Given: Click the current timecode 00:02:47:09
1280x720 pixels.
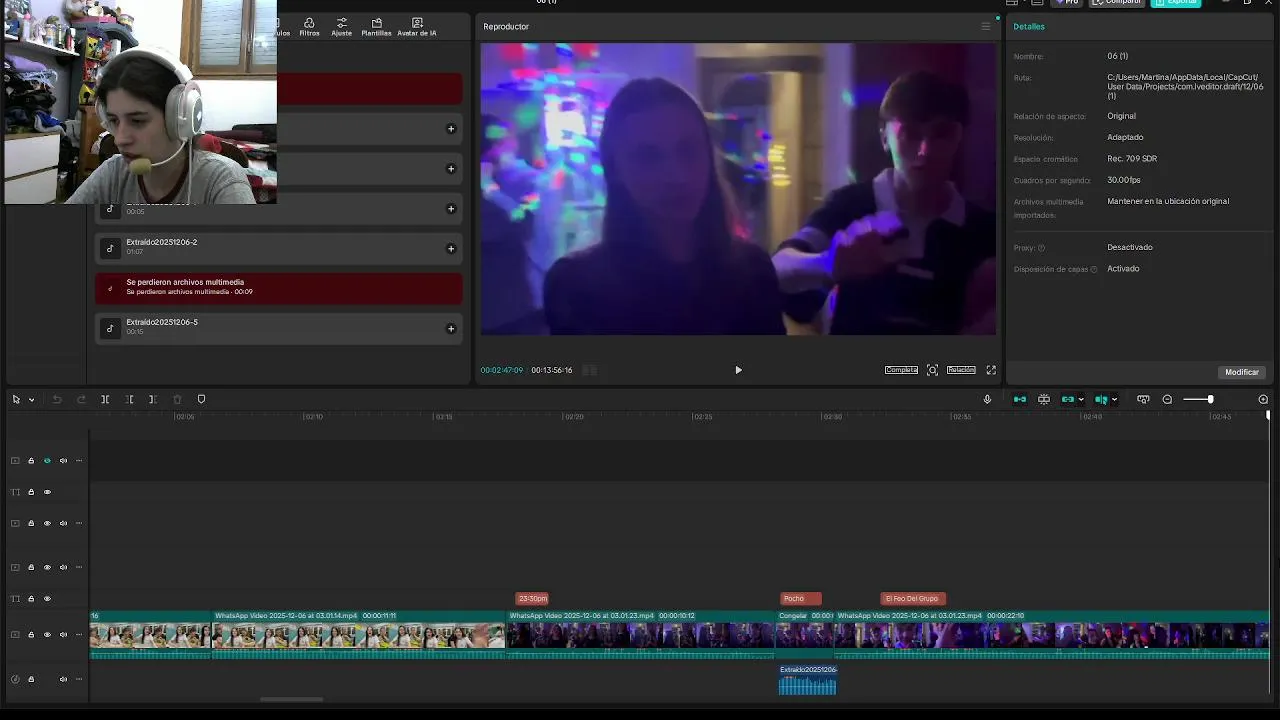Looking at the screenshot, I should [x=501, y=370].
